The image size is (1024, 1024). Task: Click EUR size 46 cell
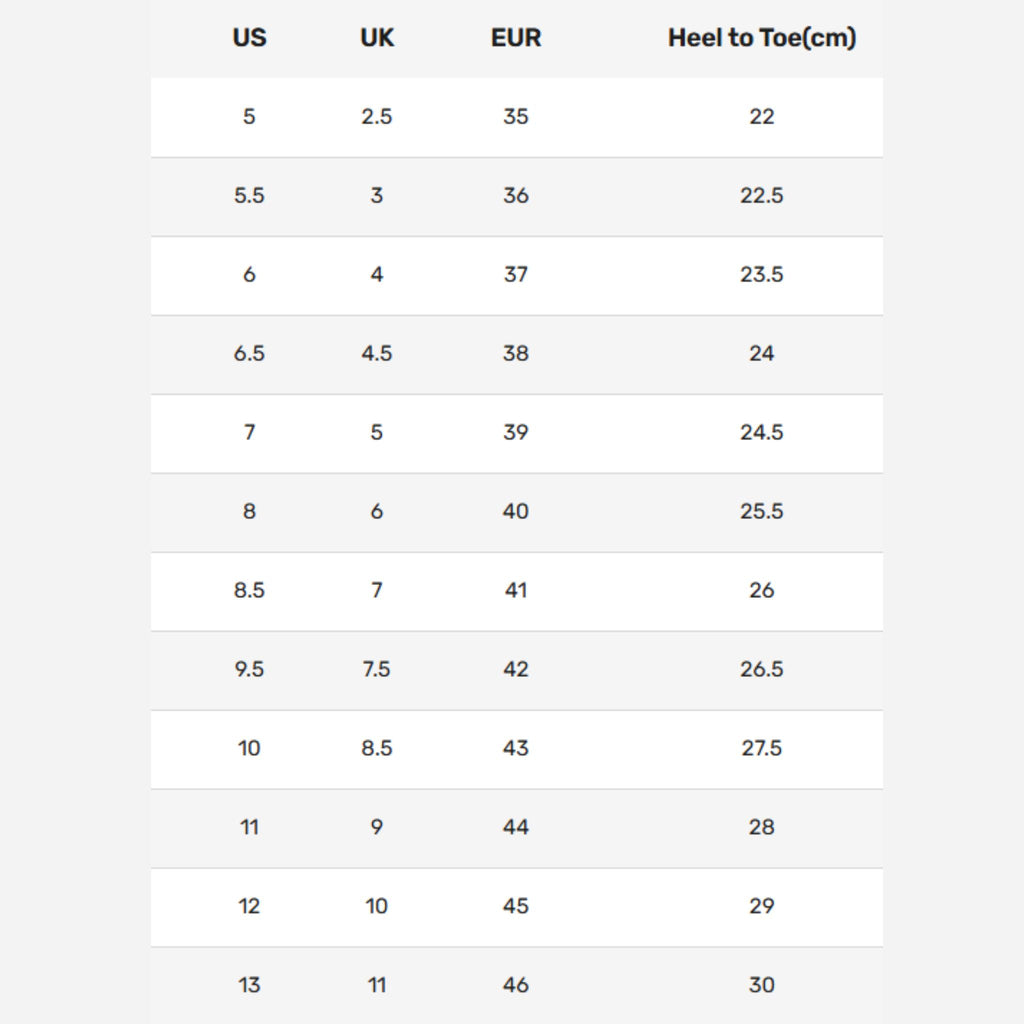(516, 986)
